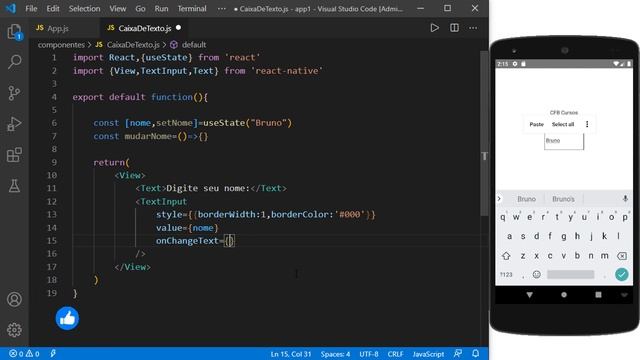The width and height of the screenshot is (640, 360).
Task: Expand hidden menu items ellipsis in title bar
Action: click(222, 9)
